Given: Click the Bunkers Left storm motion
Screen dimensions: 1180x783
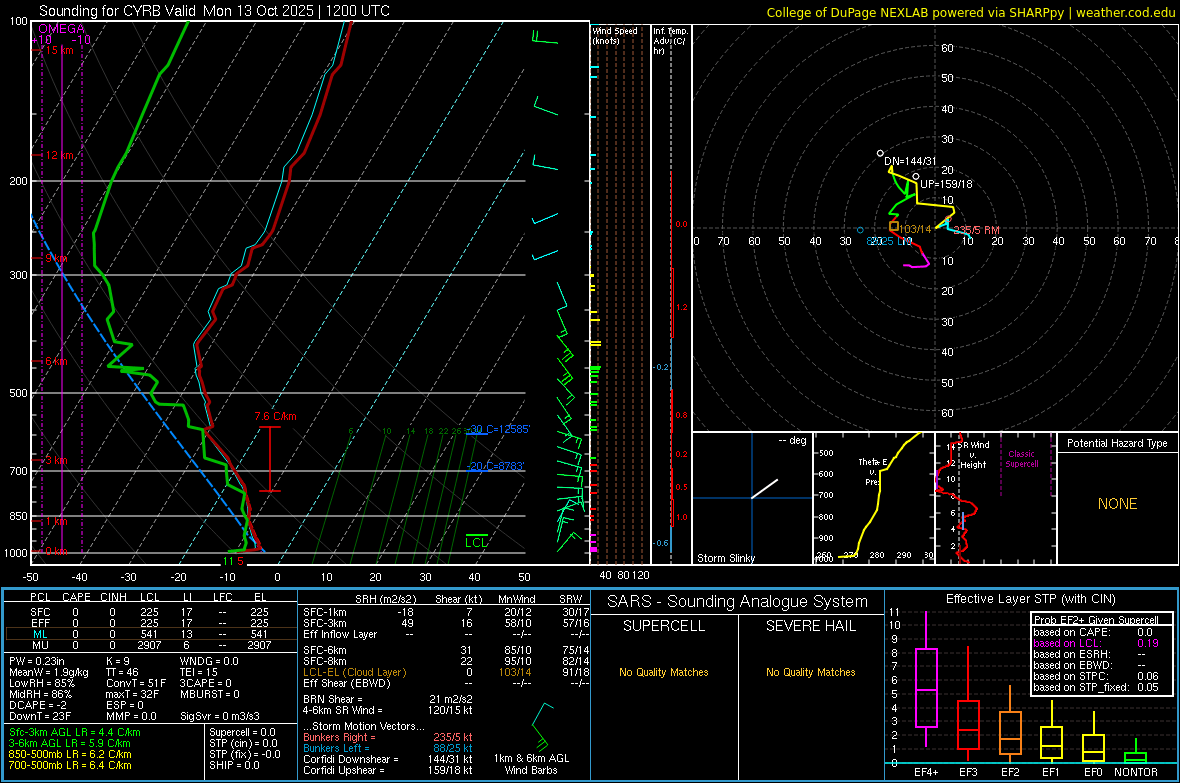Looking at the screenshot, I should pos(388,748).
